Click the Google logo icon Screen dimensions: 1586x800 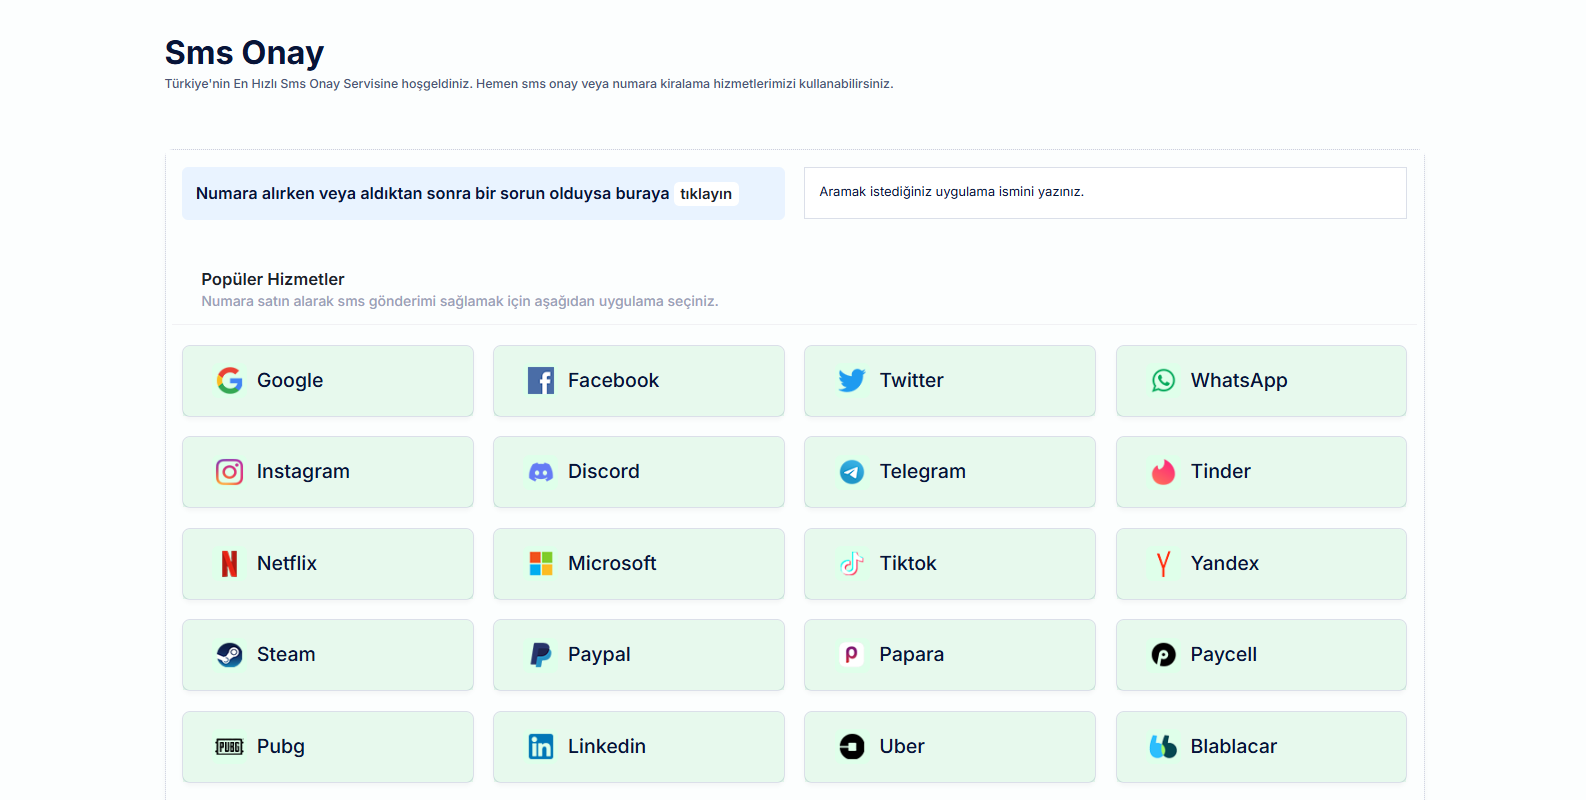(230, 380)
